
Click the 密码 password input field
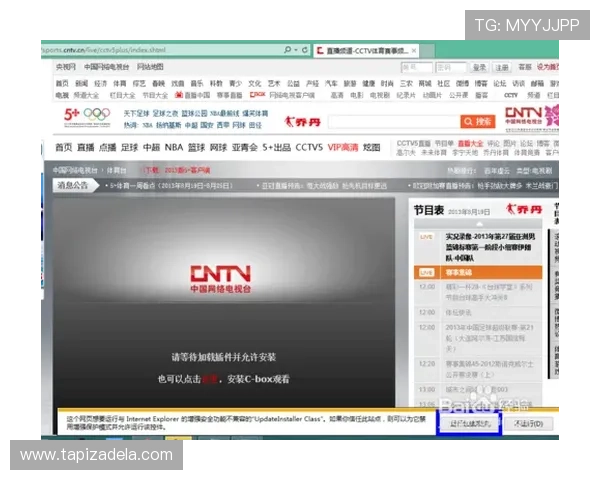tap(451, 67)
